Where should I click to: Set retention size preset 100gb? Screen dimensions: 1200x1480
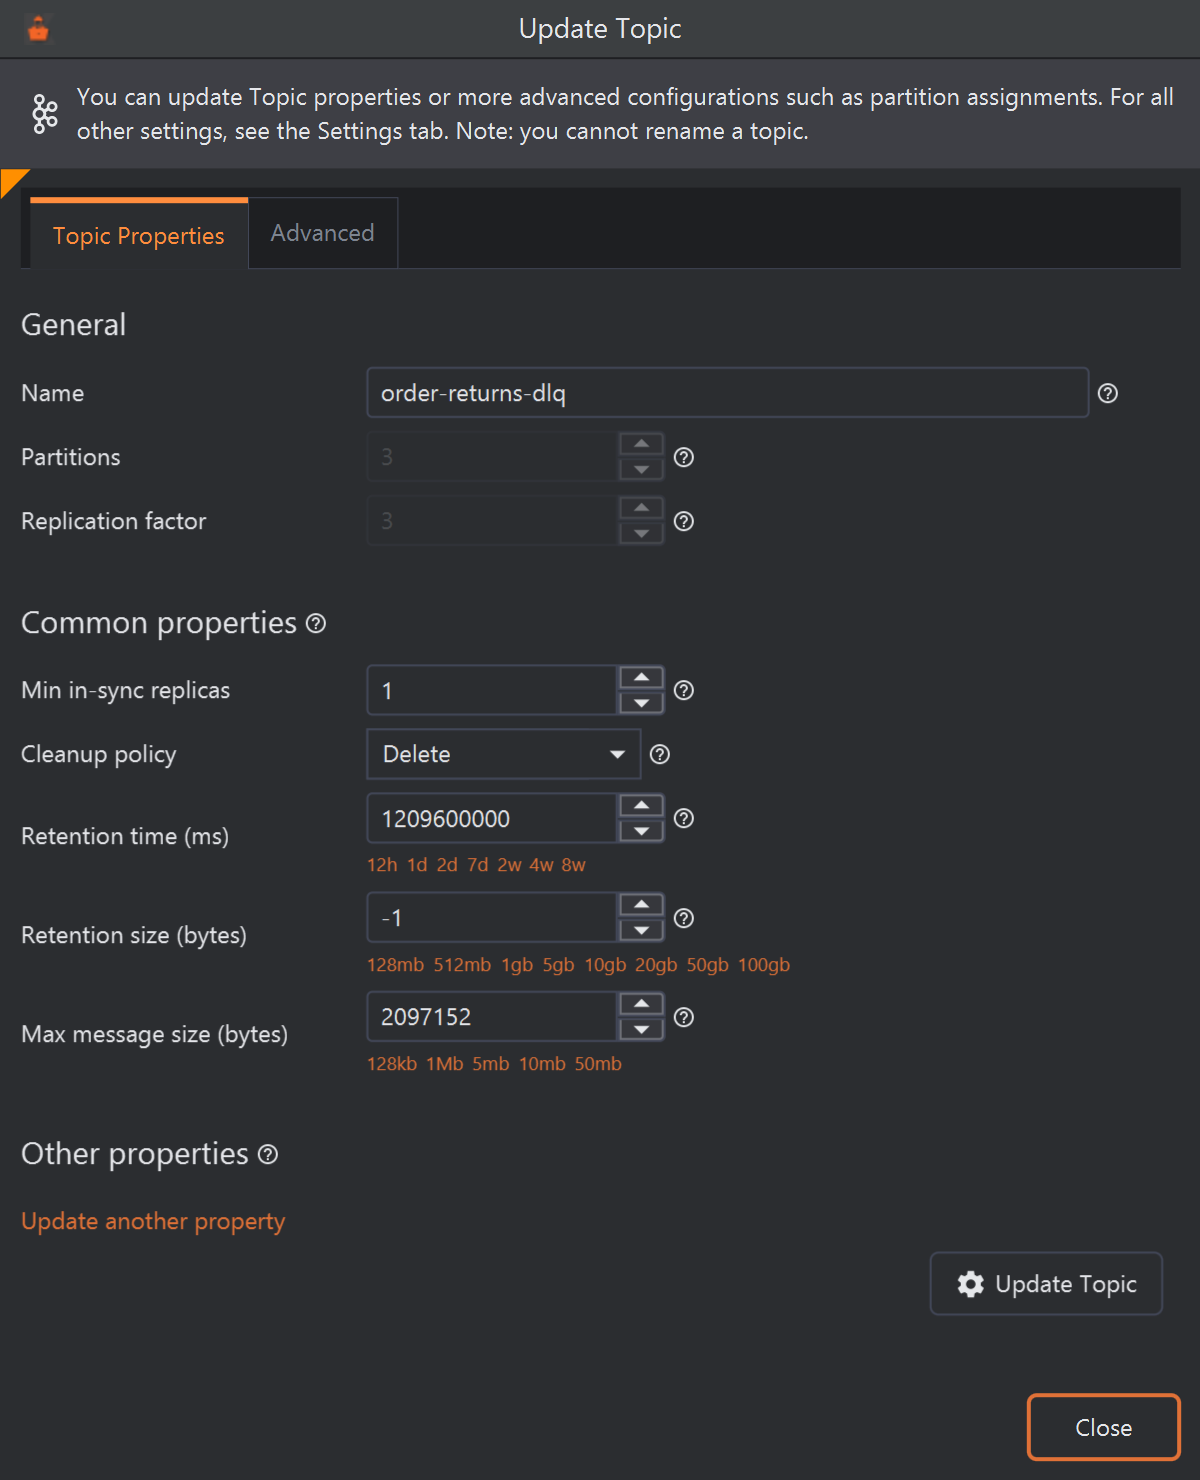(x=764, y=965)
